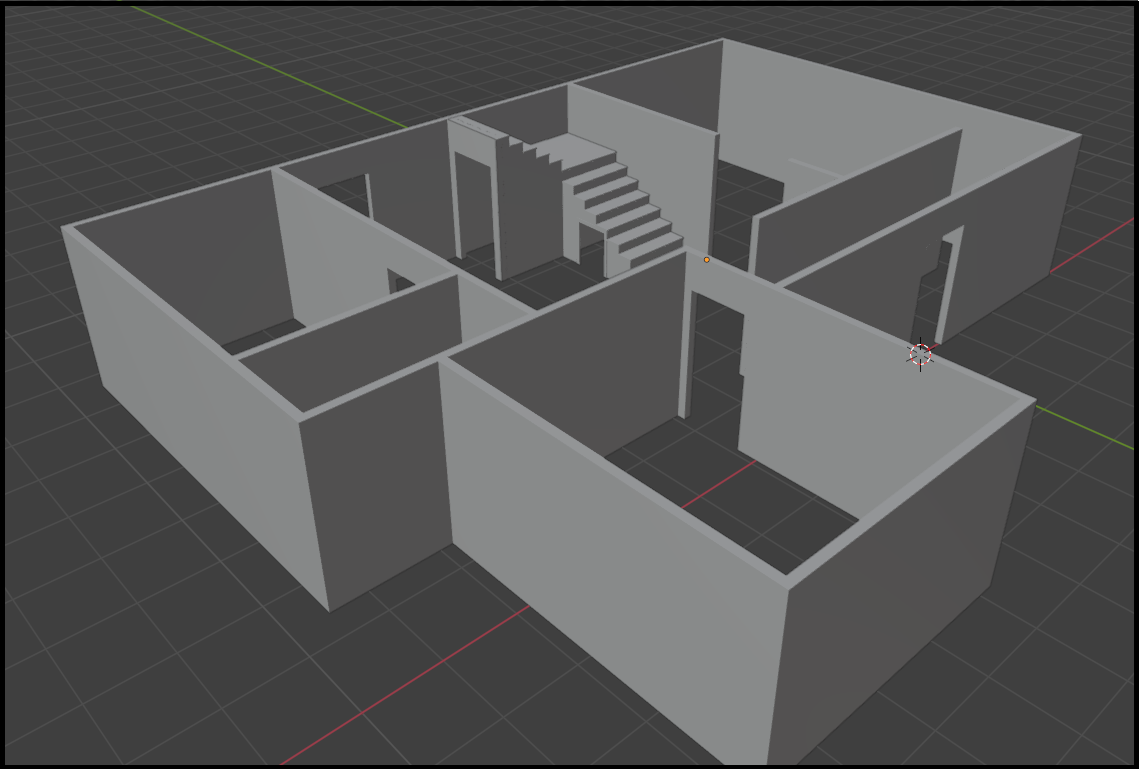
Task: Click the 3D cursor crosshair
Action: [x=920, y=354]
